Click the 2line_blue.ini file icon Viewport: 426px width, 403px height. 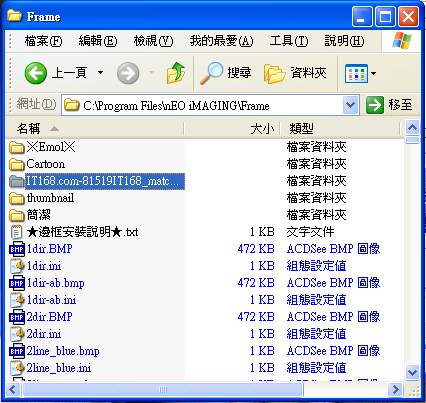[x=17, y=368]
